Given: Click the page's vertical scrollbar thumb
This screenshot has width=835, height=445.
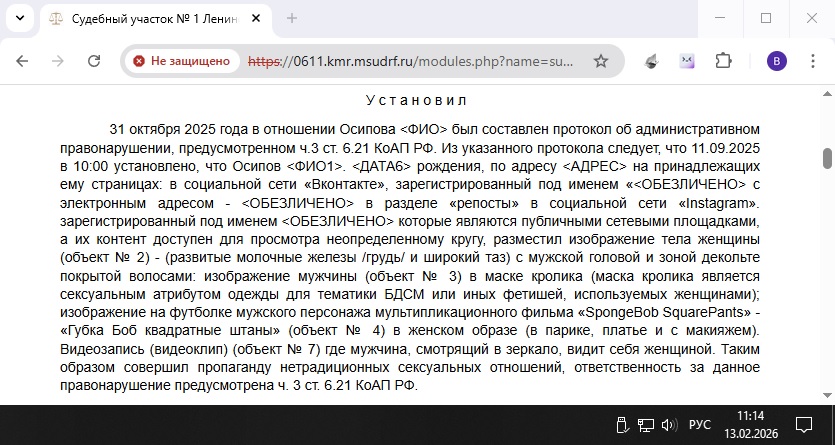Looking at the screenshot, I should pos(827,158).
